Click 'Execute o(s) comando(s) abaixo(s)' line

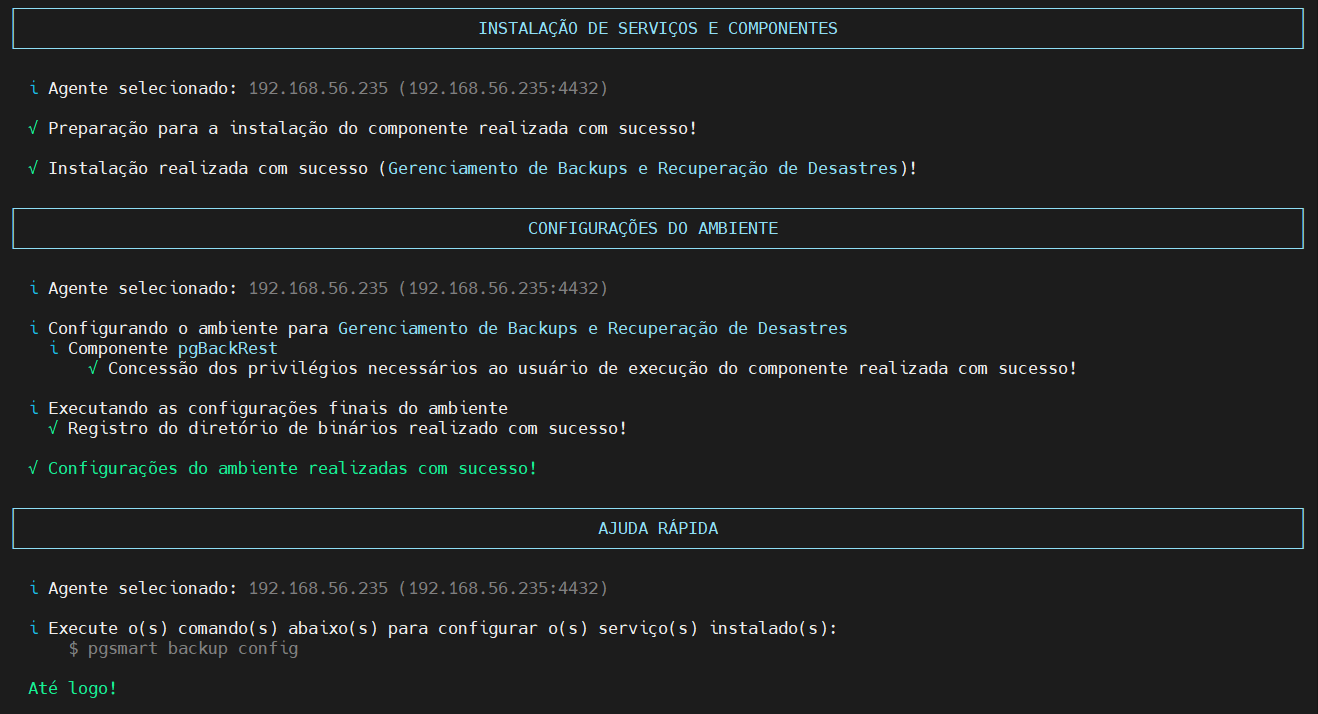point(433,628)
